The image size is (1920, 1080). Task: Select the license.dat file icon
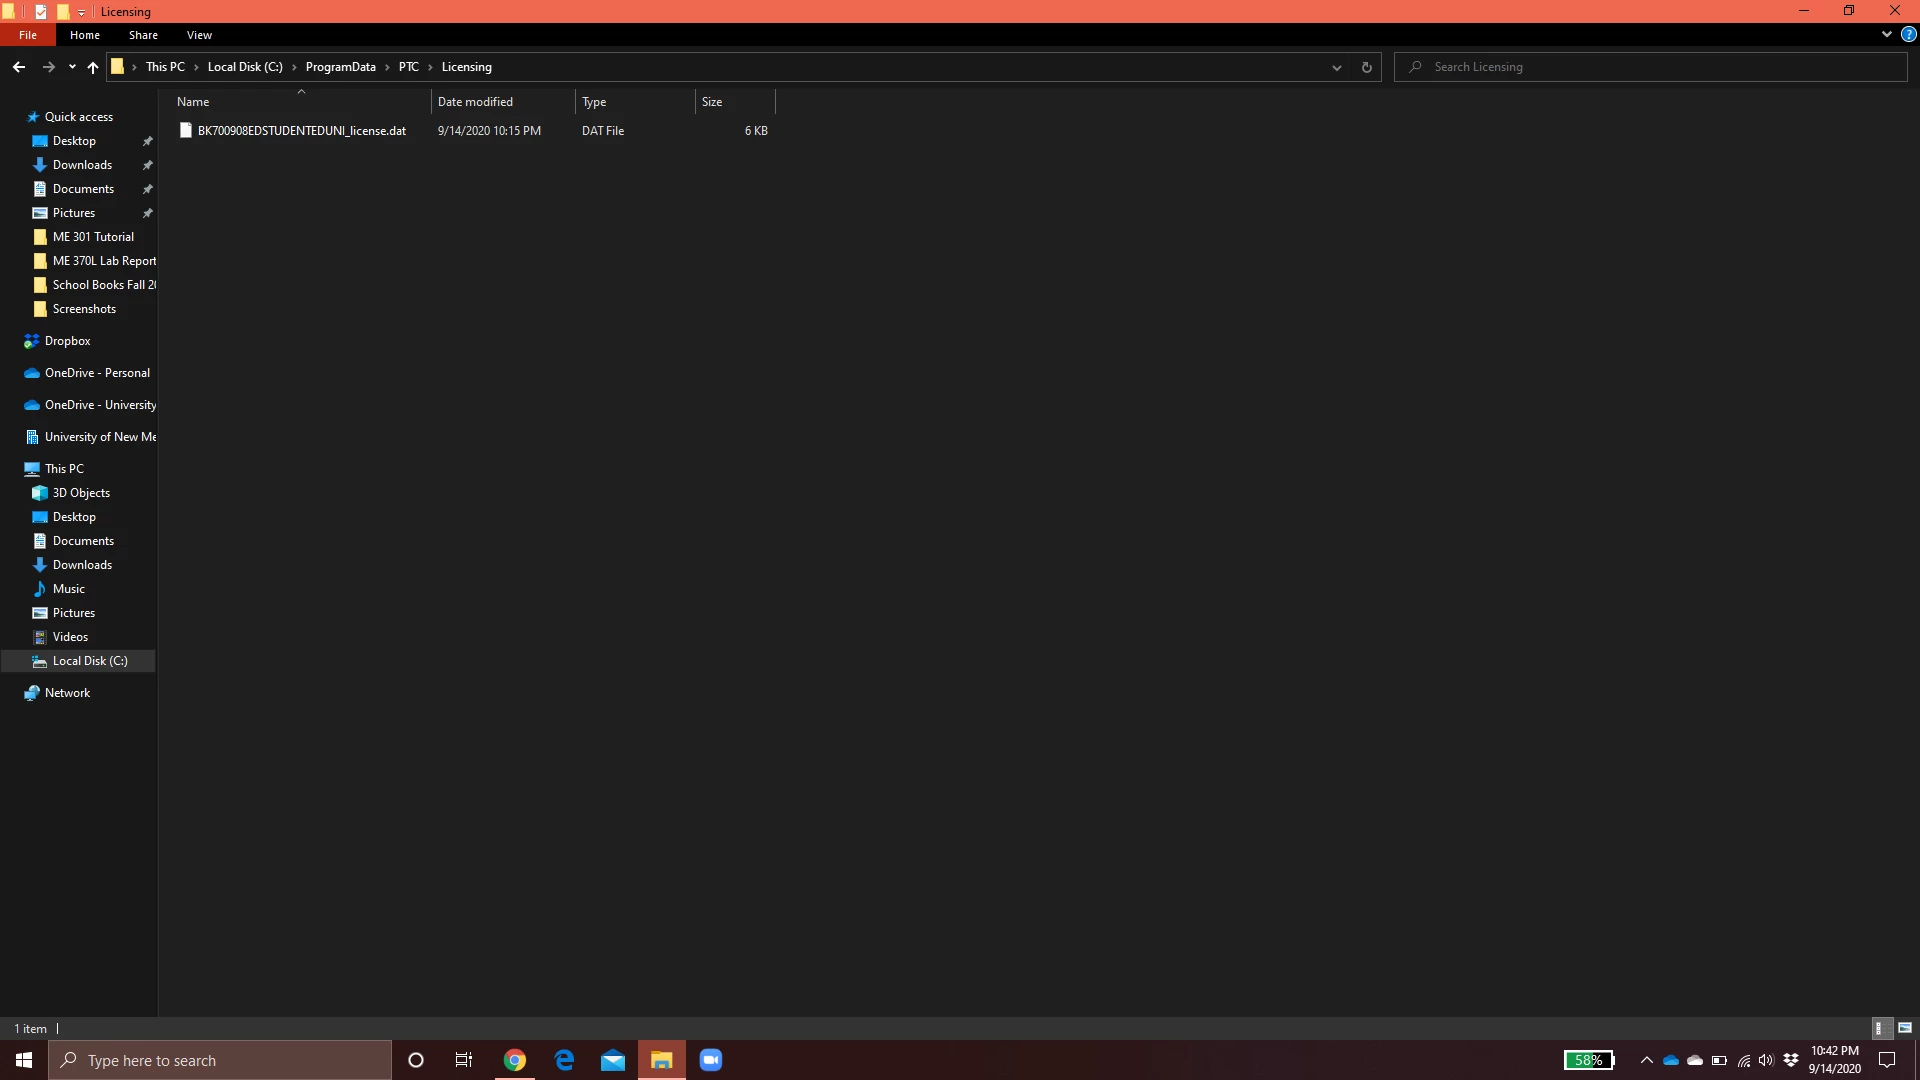point(185,131)
